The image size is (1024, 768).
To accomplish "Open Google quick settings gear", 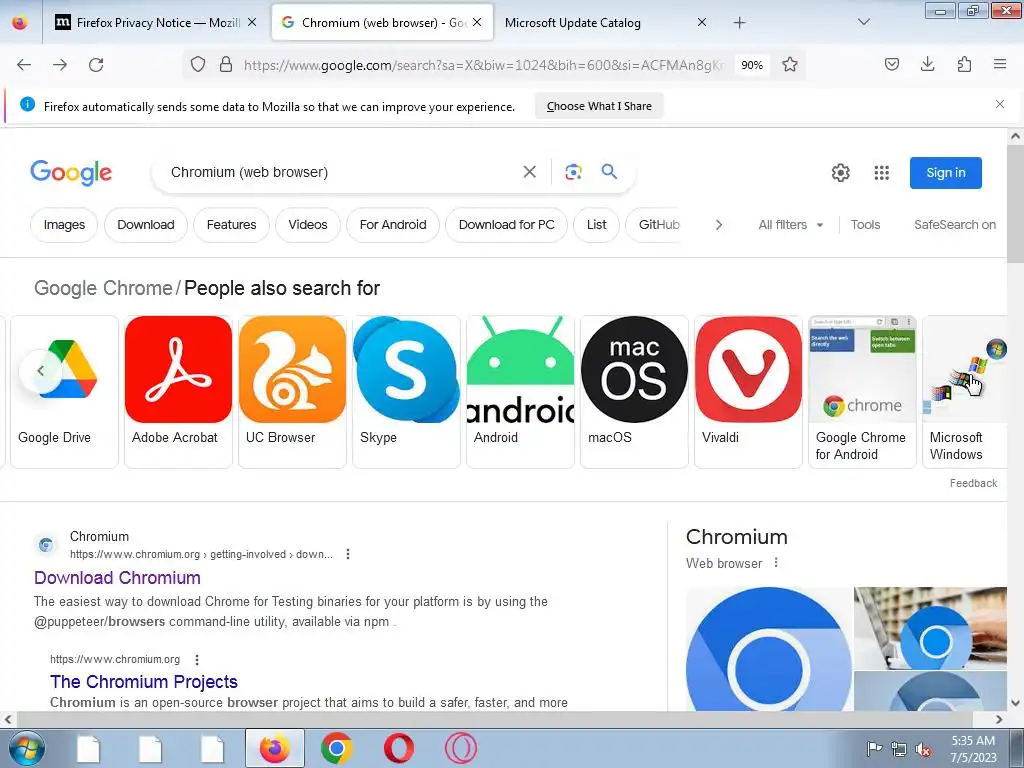I will click(x=840, y=172).
